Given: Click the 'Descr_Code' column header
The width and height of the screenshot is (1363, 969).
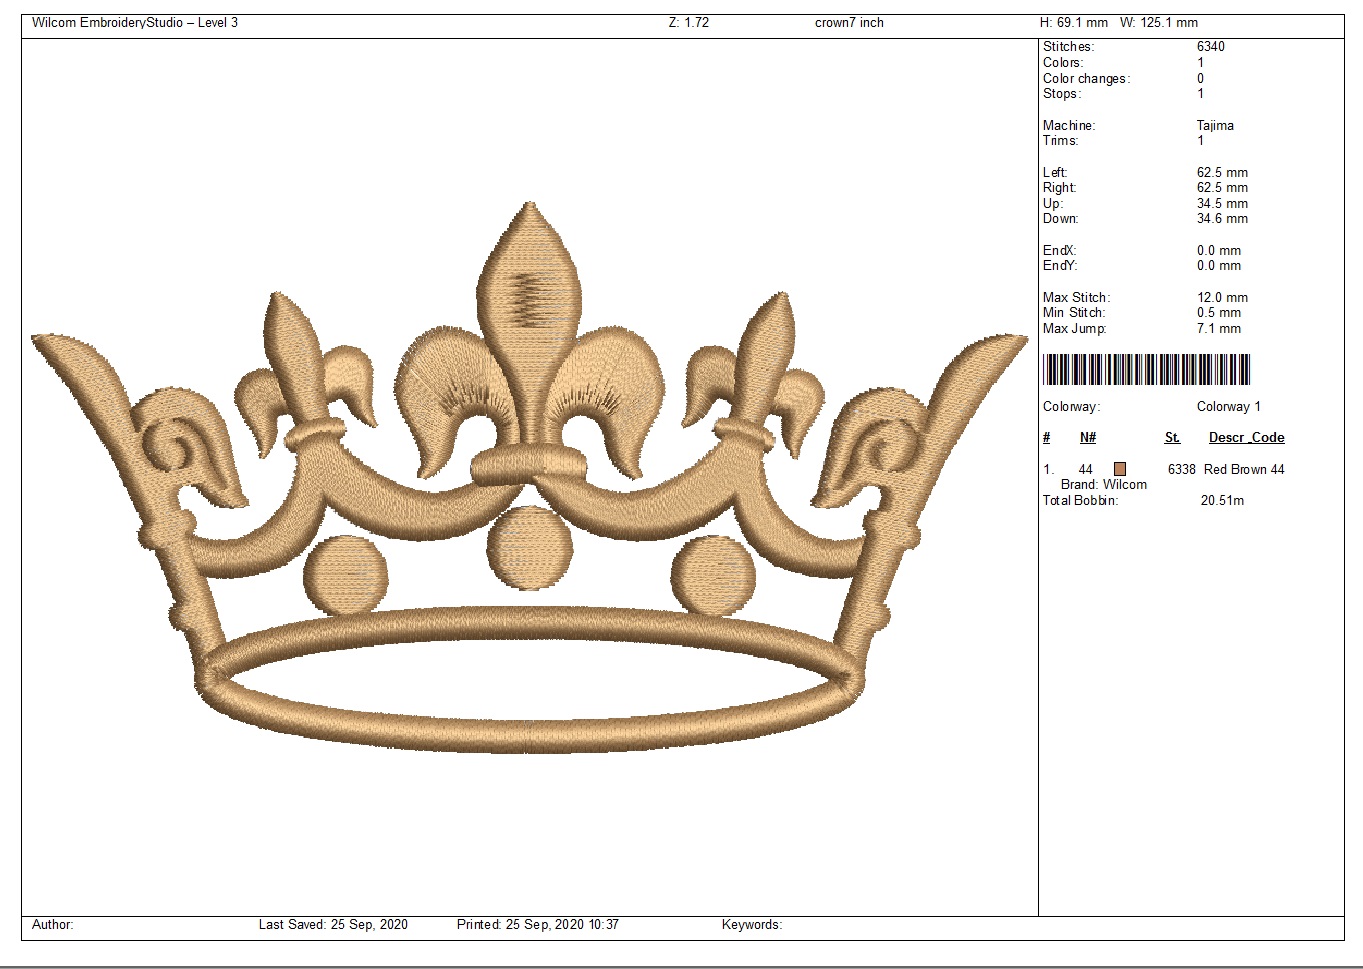Looking at the screenshot, I should point(1246,438).
